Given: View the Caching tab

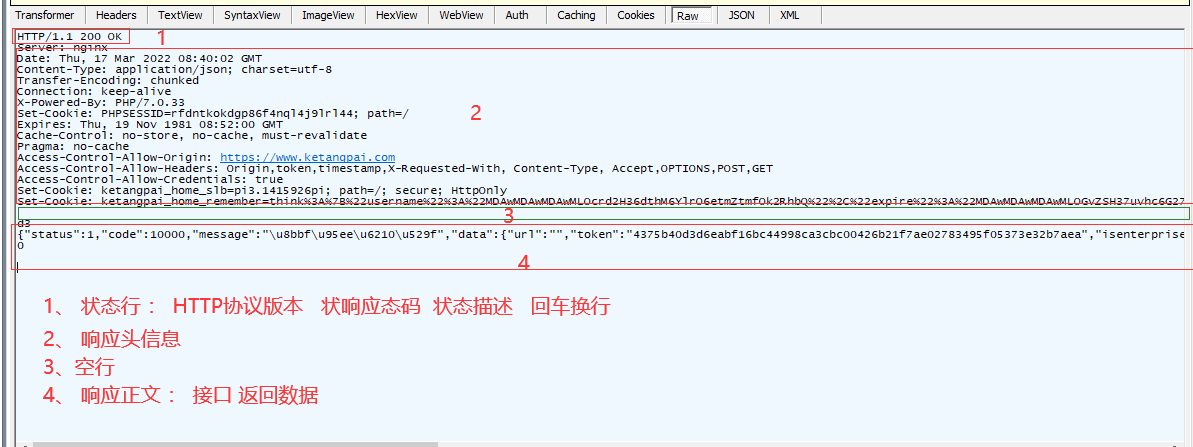Looking at the screenshot, I should (576, 15).
